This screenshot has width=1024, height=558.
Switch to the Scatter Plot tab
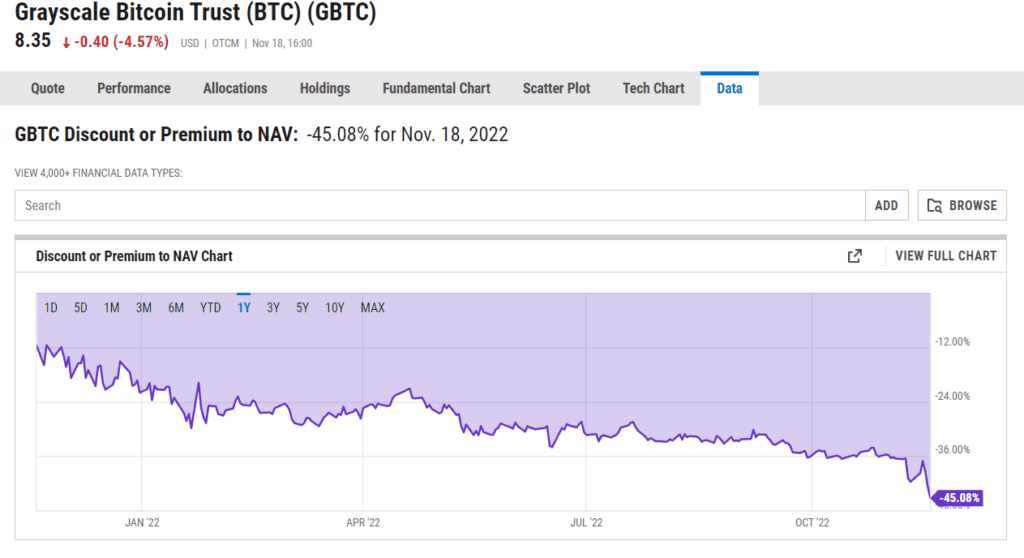click(556, 88)
